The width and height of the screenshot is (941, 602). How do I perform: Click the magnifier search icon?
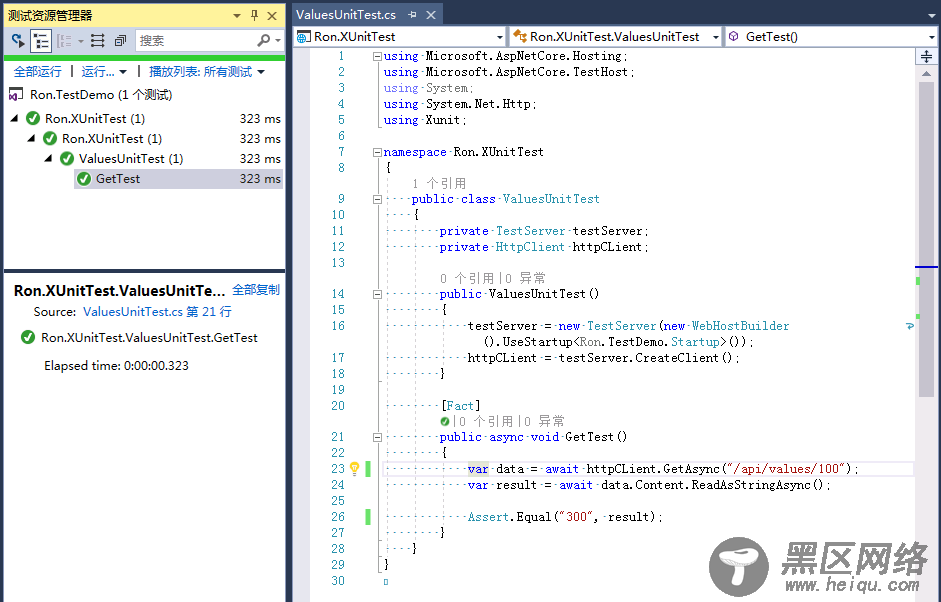click(x=263, y=40)
